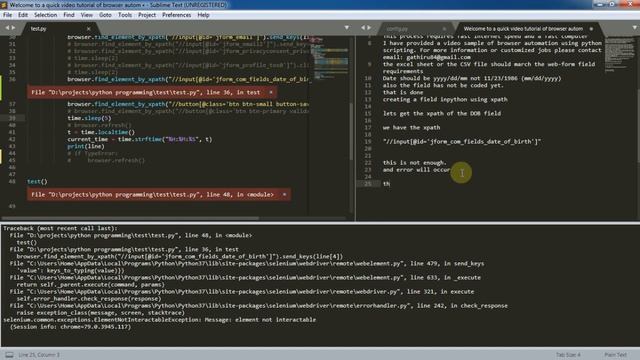Click the 'this is not enough.' line
Viewport: 640px width, 360px height.
415,162
